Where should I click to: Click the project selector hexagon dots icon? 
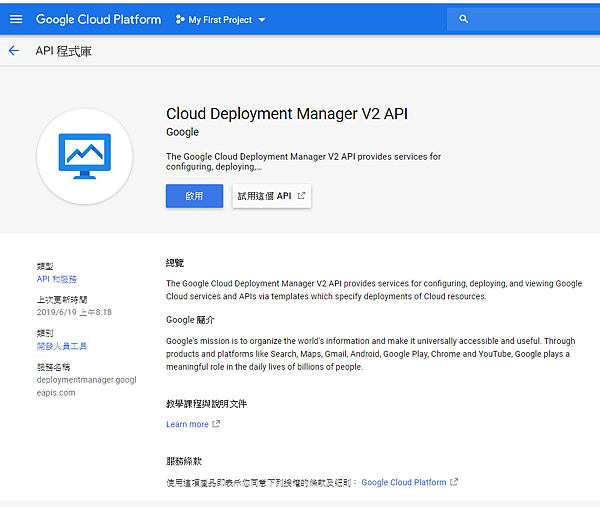coord(179,19)
